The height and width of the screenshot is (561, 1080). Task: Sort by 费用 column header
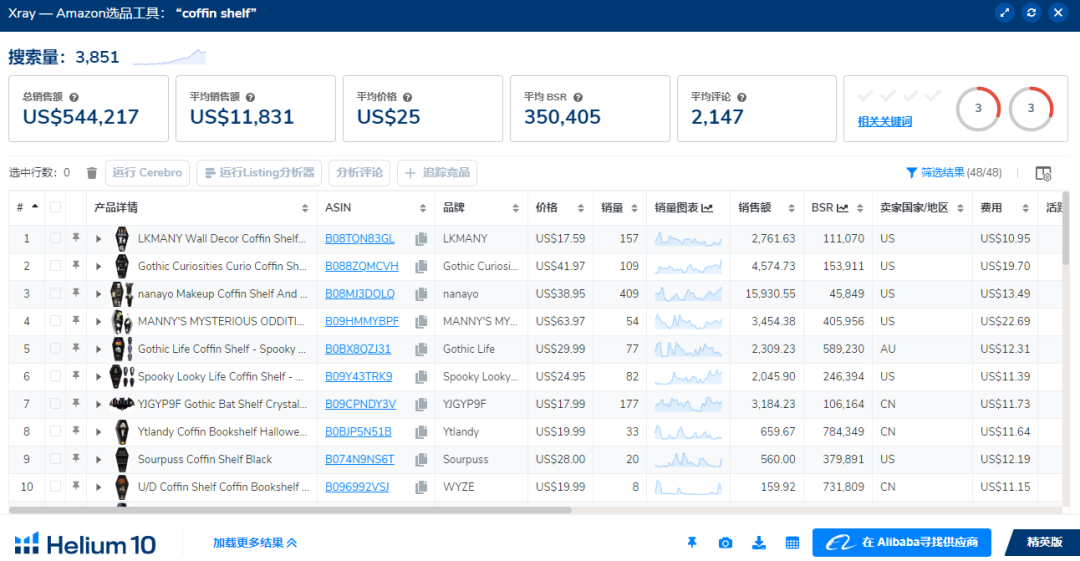[1025, 208]
